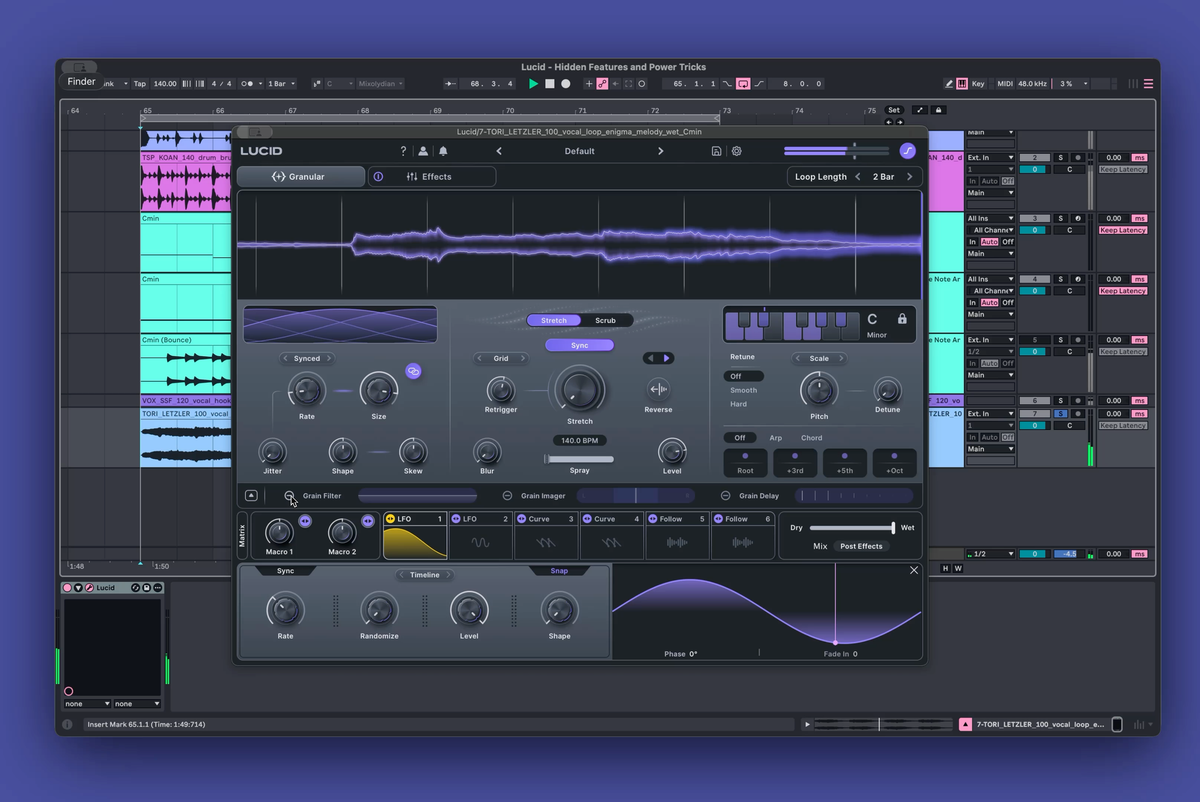Go to next preset with right arrow

coord(660,151)
